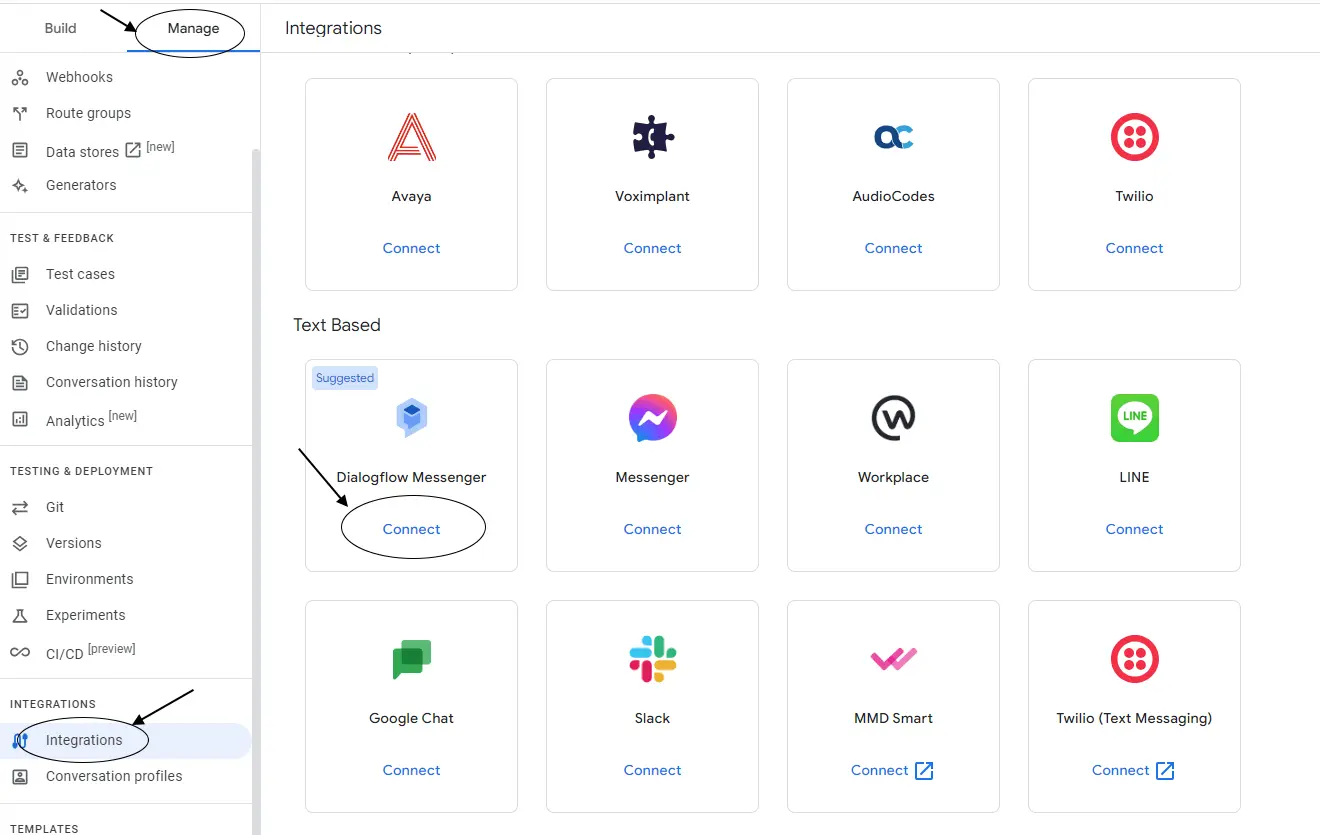Click the Test cases icon
The width and height of the screenshot is (1320, 835).
pos(20,274)
